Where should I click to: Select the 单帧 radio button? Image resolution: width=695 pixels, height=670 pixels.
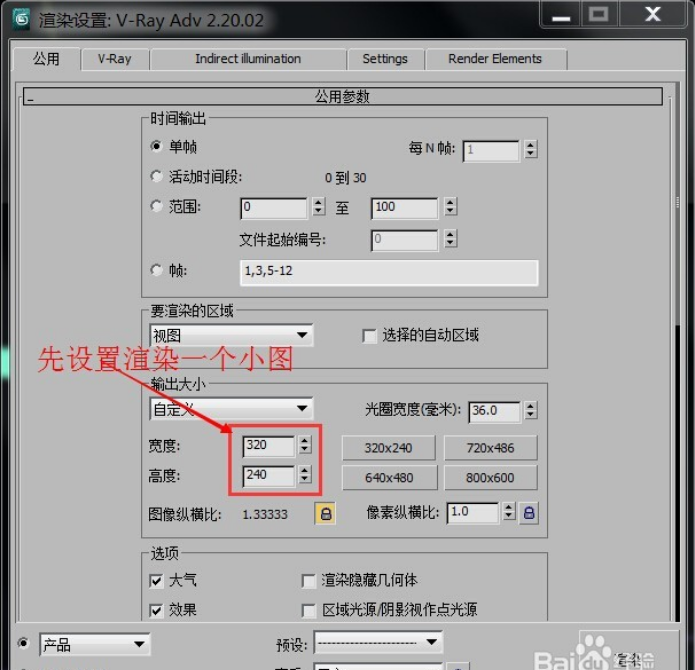(x=156, y=146)
